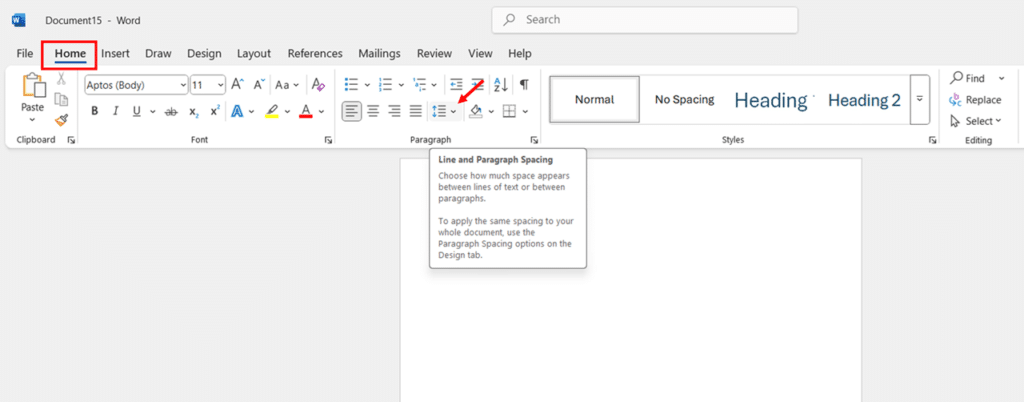Apply yellow text highlight color

(x=272, y=112)
